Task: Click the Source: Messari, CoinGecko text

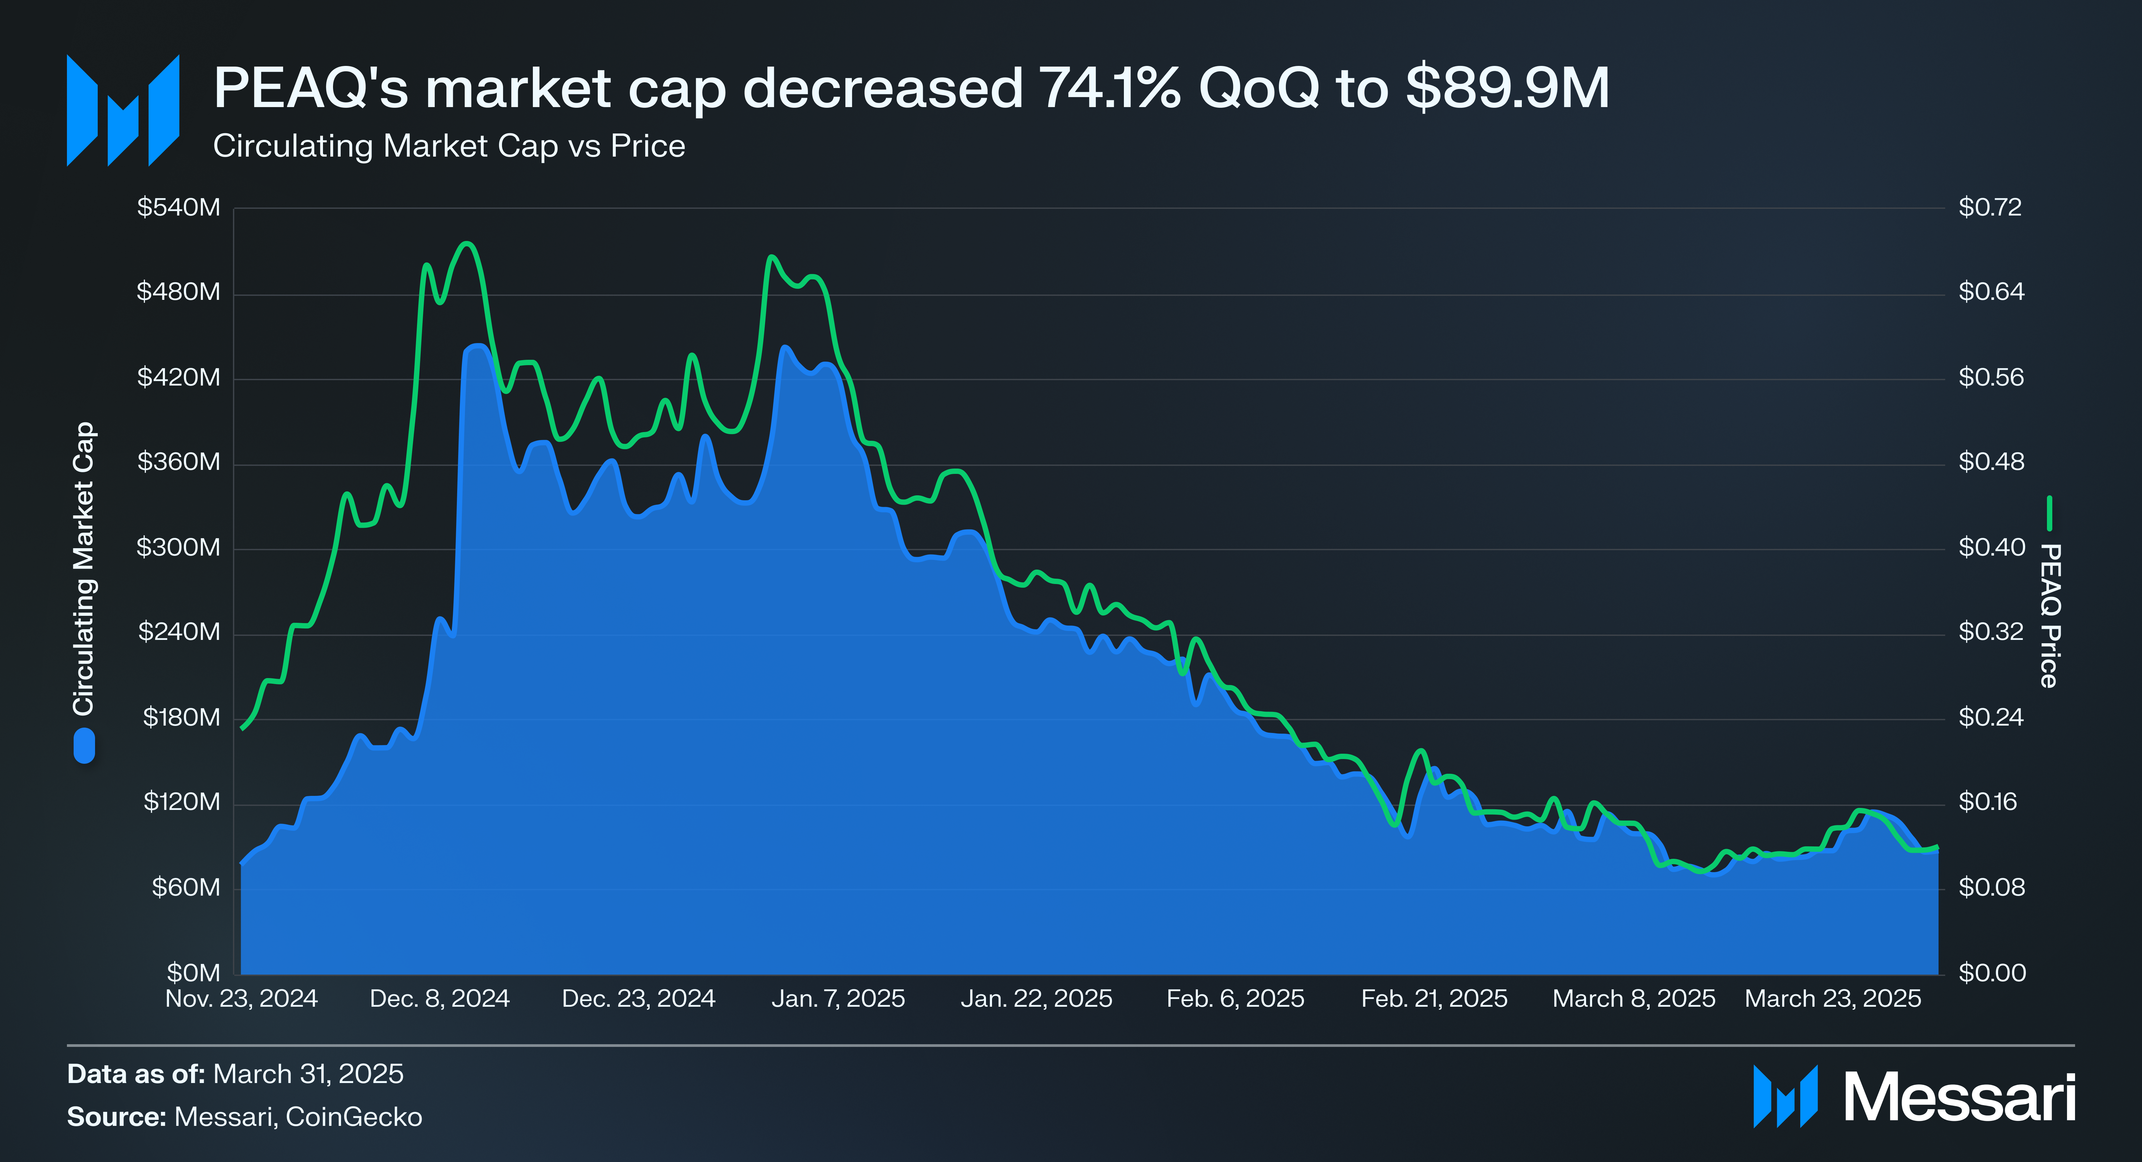Action: pos(245,1117)
